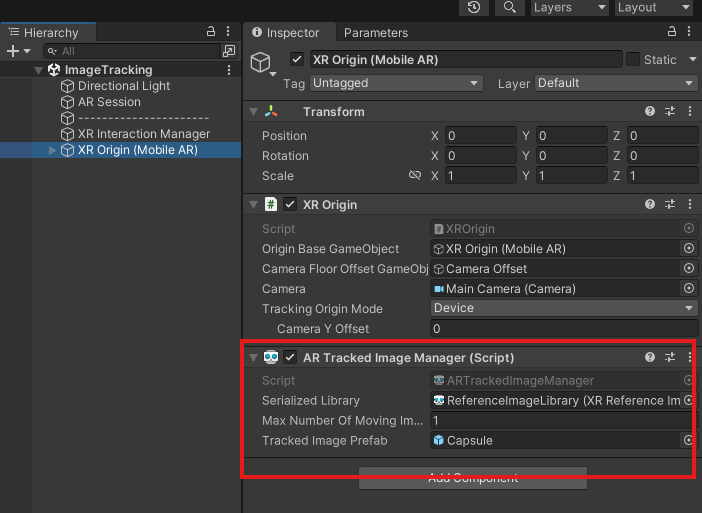Focus the Hierarchy search field
This screenshot has width=702, height=513.
[x=132, y=51]
